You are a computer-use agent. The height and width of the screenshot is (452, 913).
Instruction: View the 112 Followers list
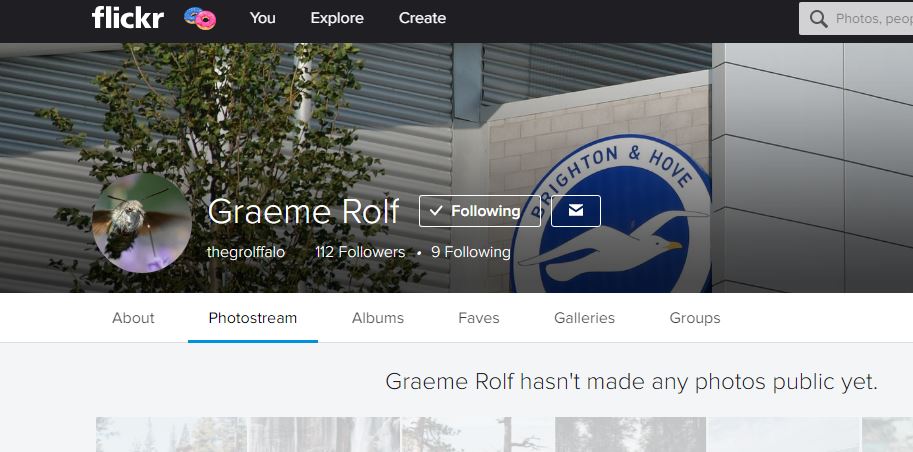coord(360,252)
